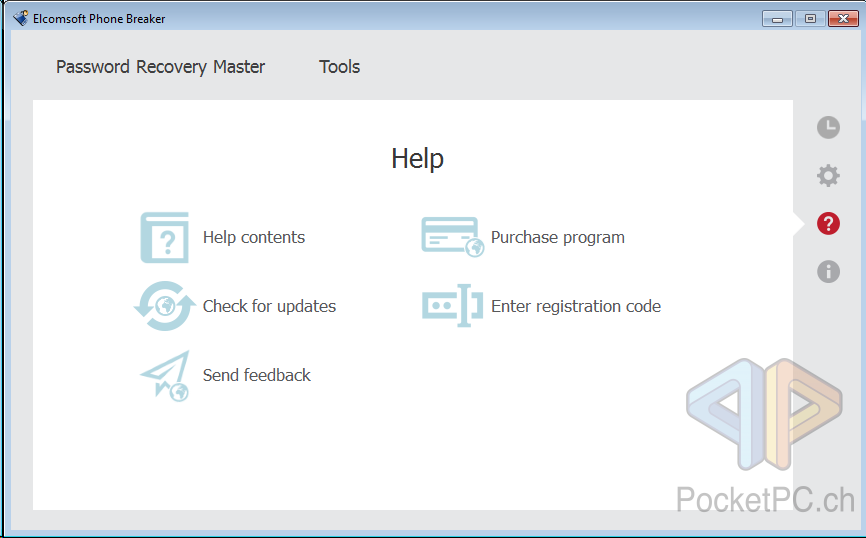Click the Elcomsoft Phone Breaker title bar icon
The image size is (866, 538).
tap(20, 18)
